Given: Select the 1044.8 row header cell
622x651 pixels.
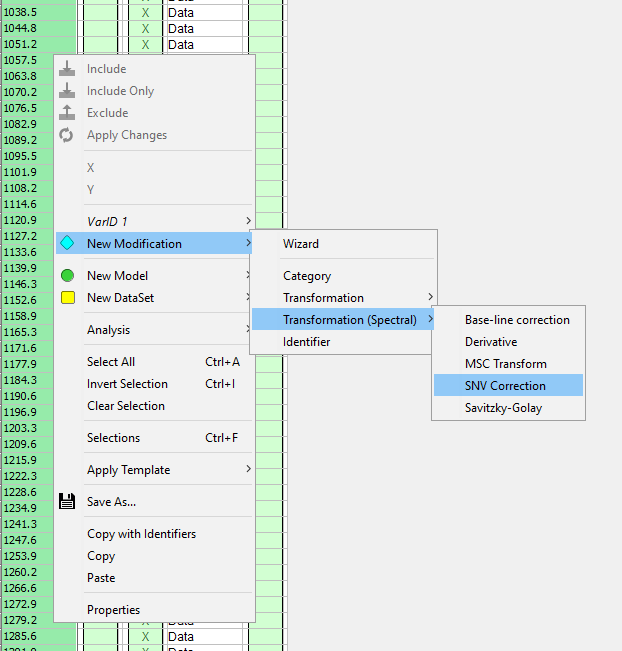Looking at the screenshot, I should [x=22, y=28].
